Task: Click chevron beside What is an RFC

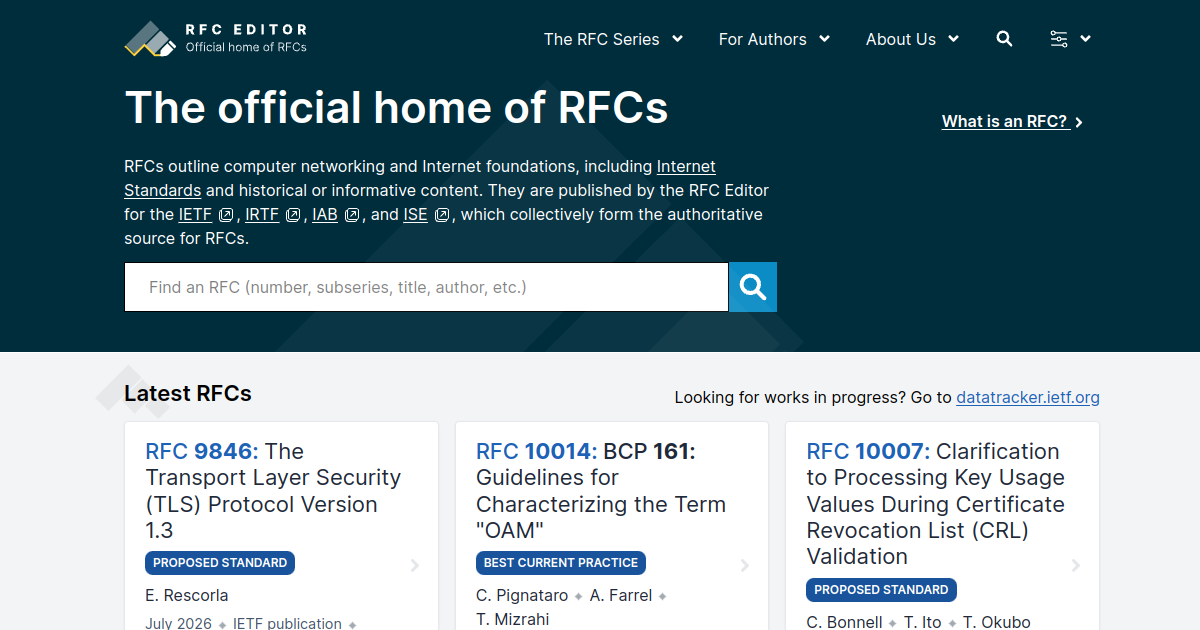Action: 1079,122
